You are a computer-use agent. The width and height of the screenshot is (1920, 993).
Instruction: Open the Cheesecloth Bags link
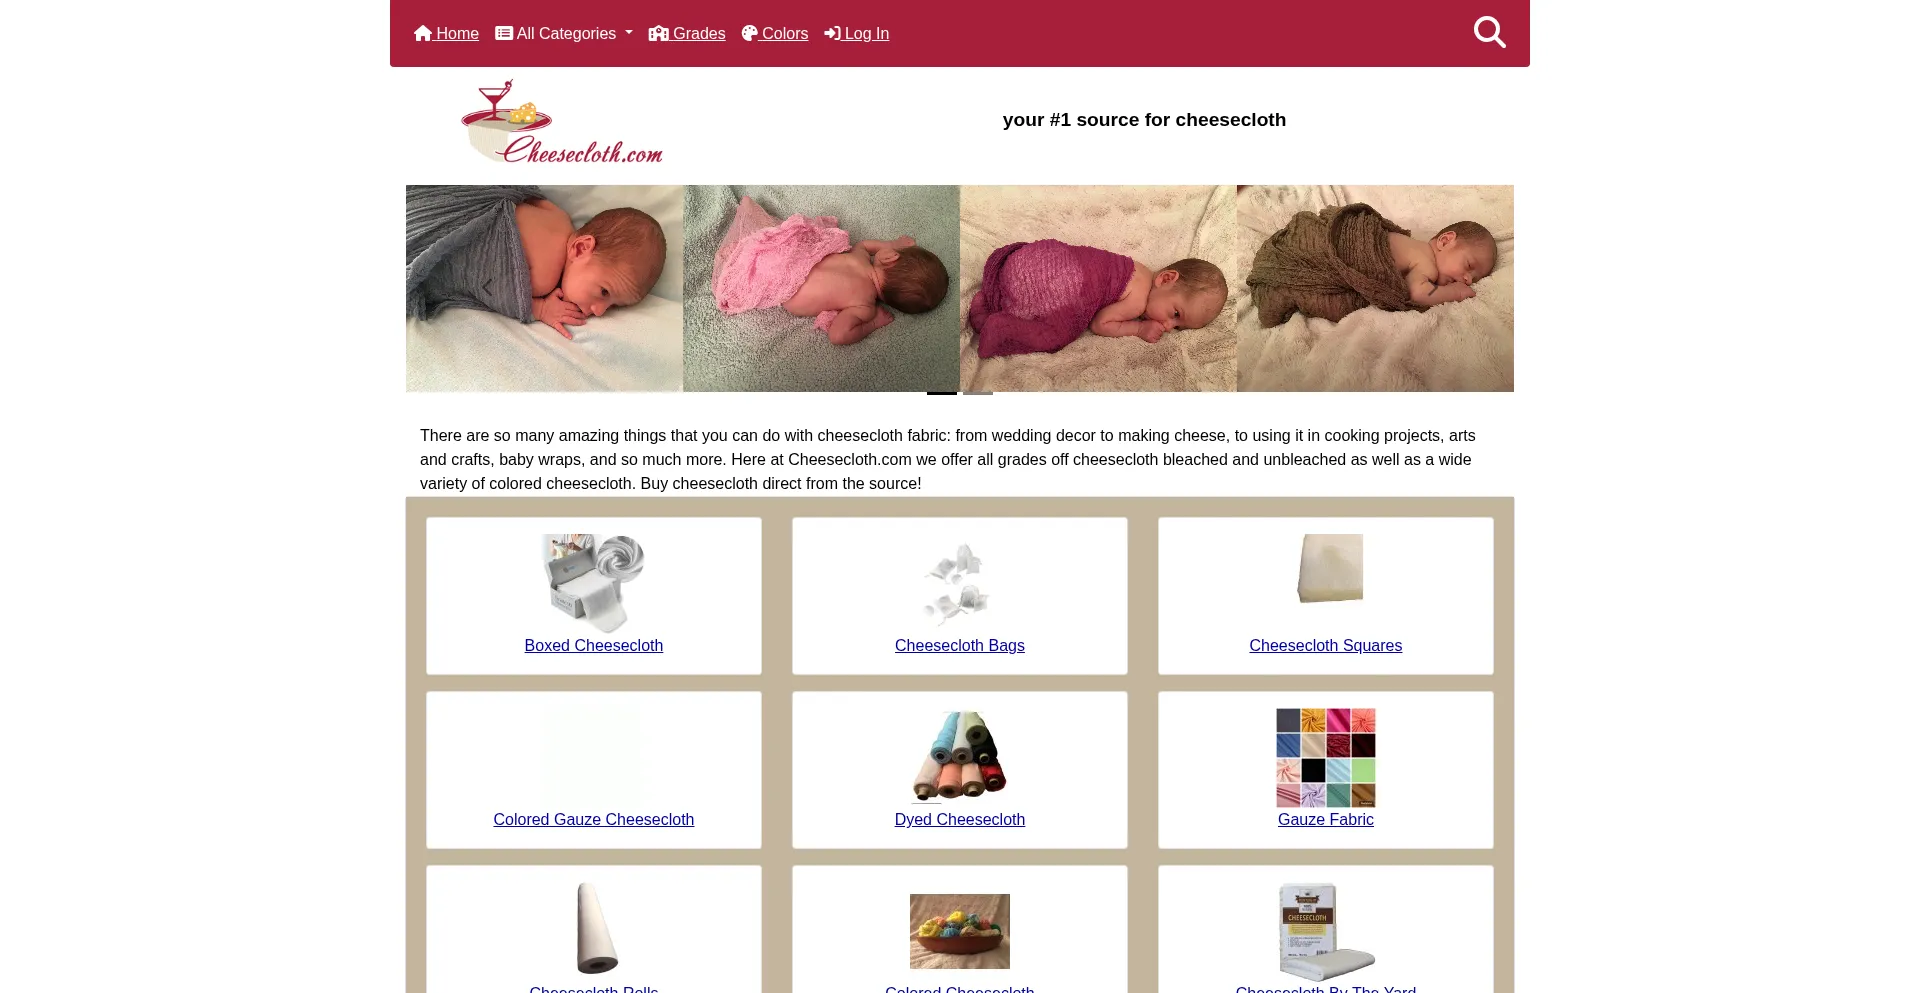960,646
